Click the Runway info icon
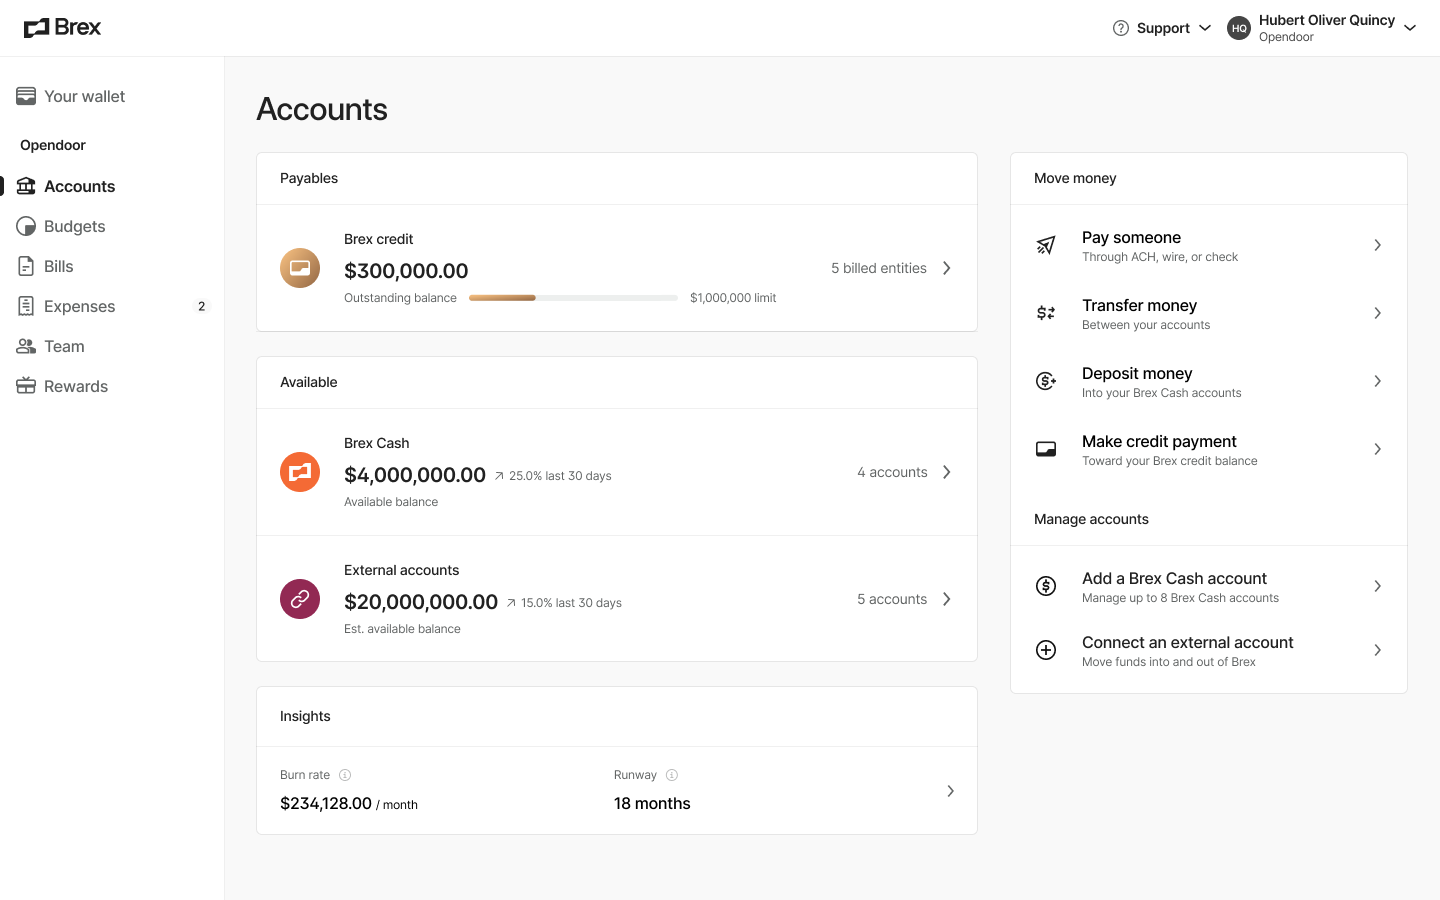 pyautogui.click(x=672, y=775)
